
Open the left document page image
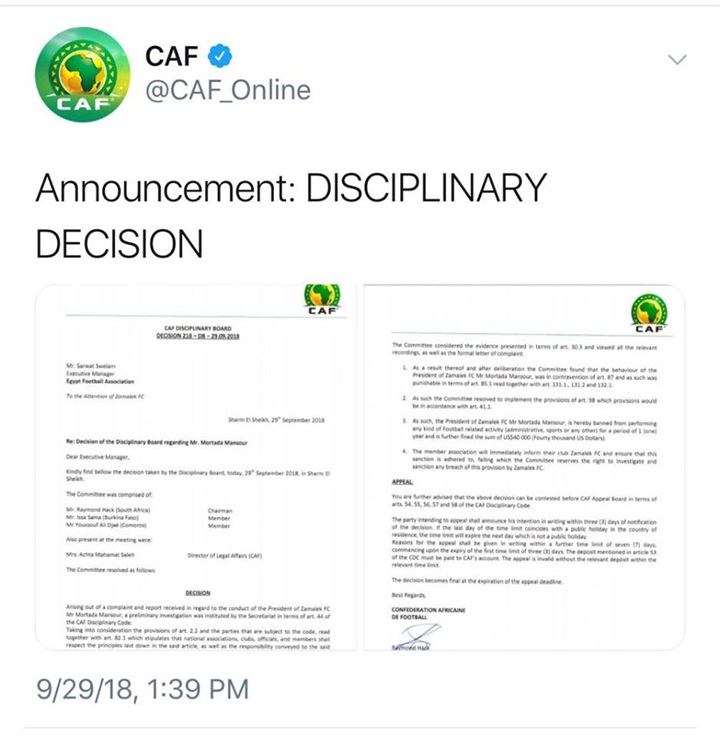[x=193, y=470]
